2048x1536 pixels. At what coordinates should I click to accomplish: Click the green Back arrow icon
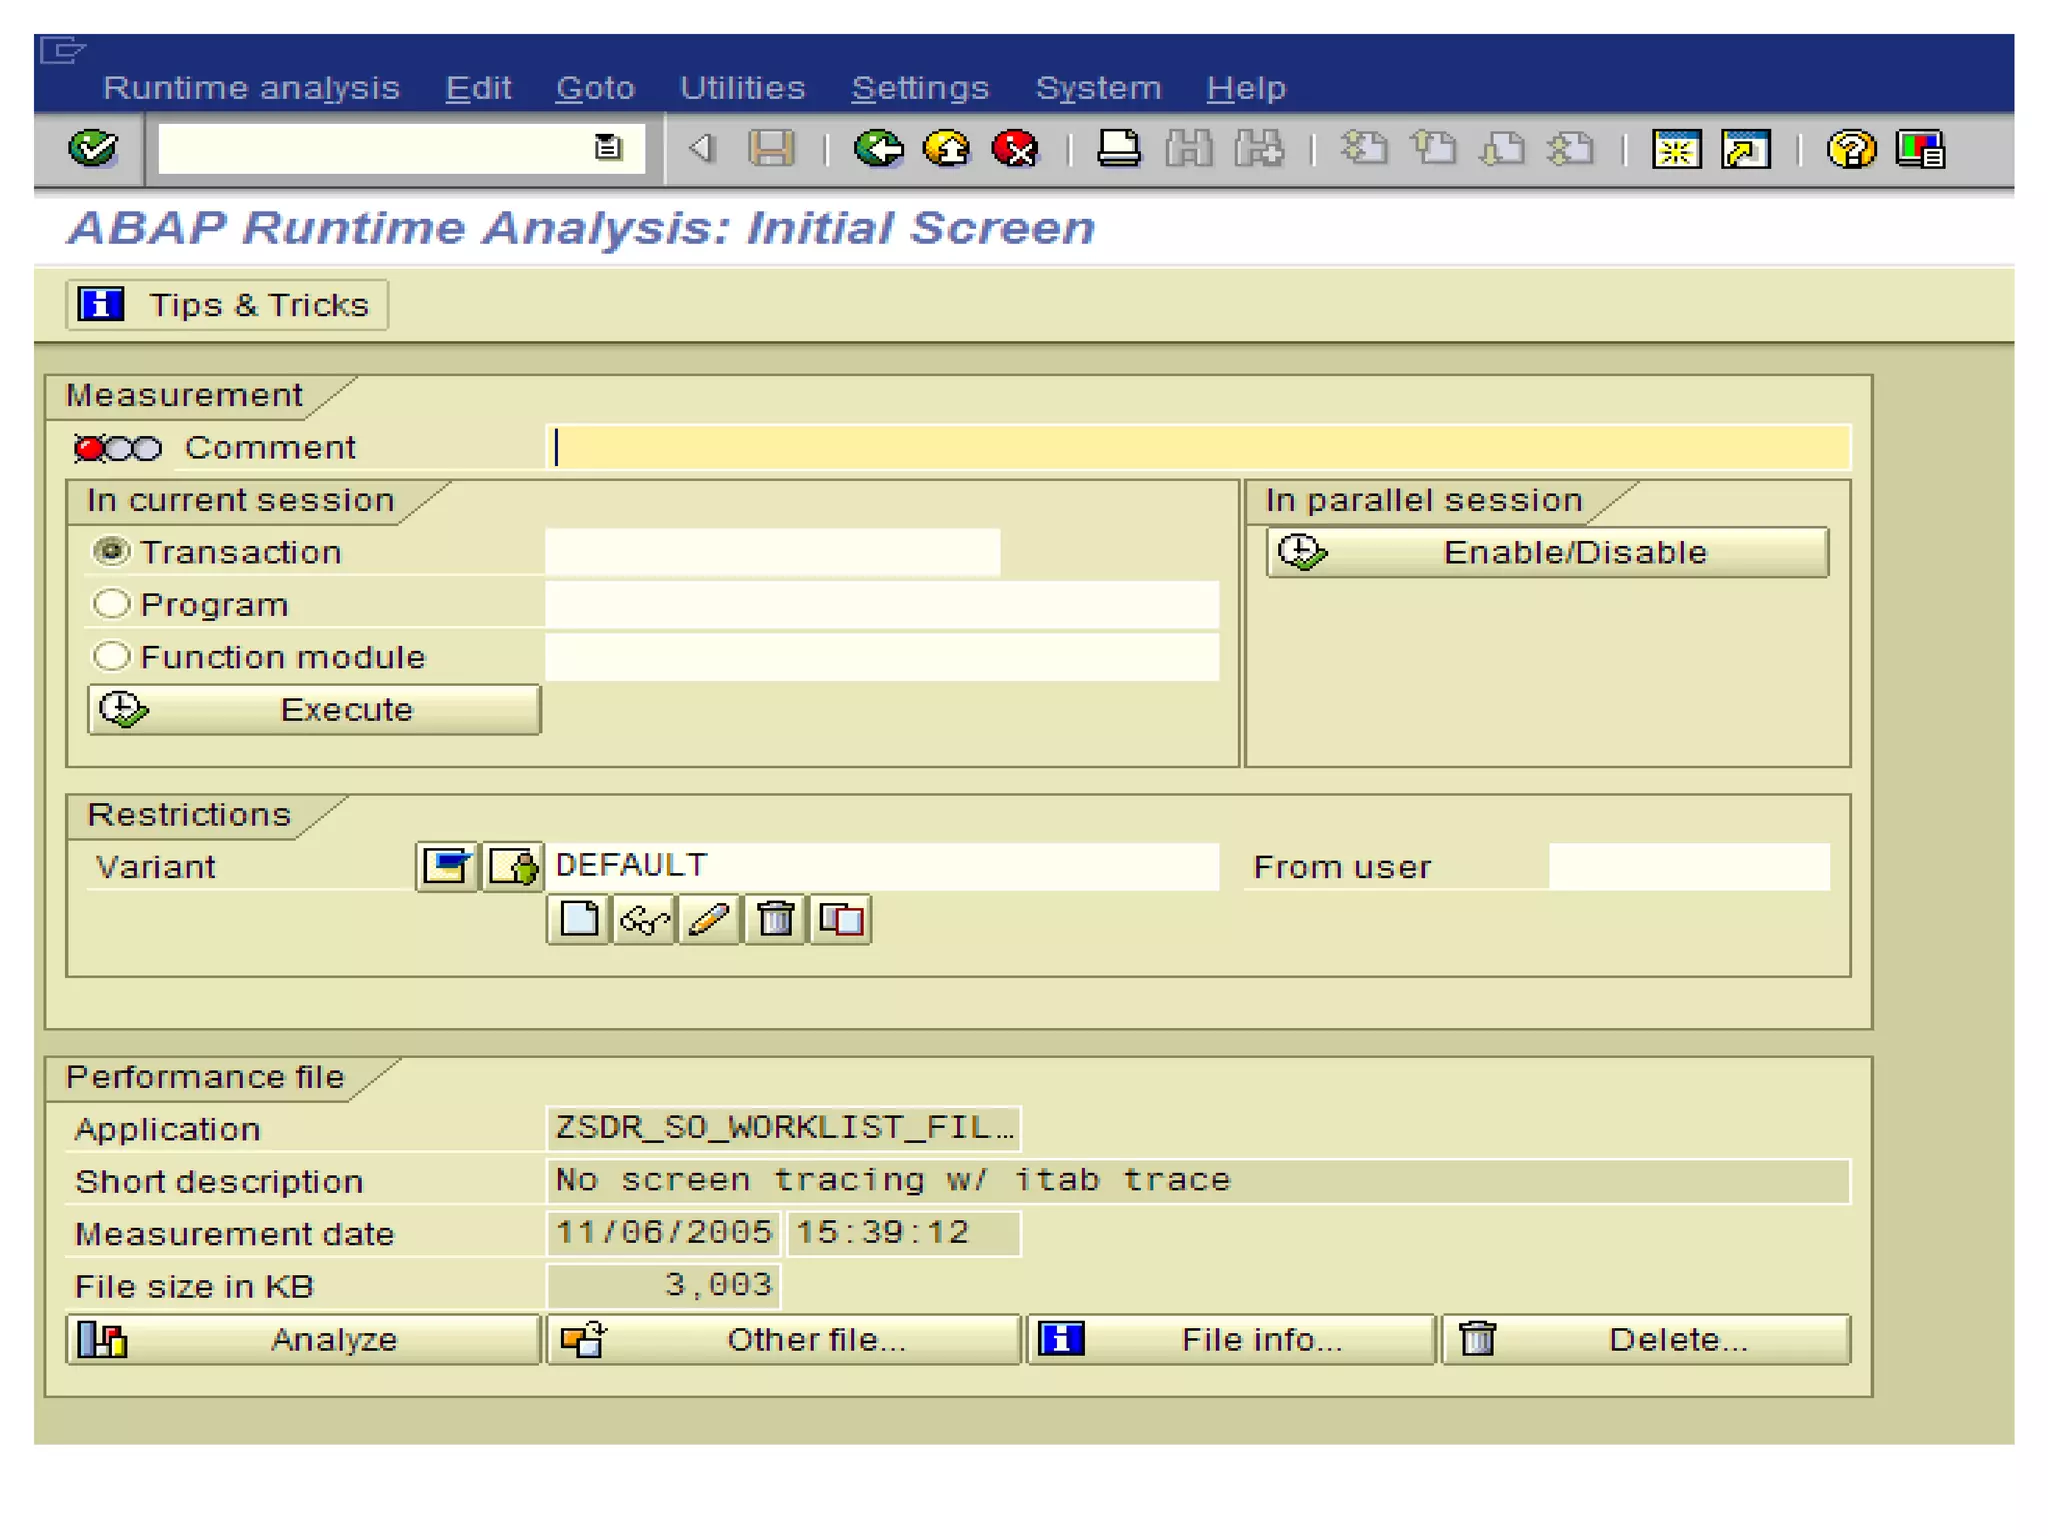878,149
